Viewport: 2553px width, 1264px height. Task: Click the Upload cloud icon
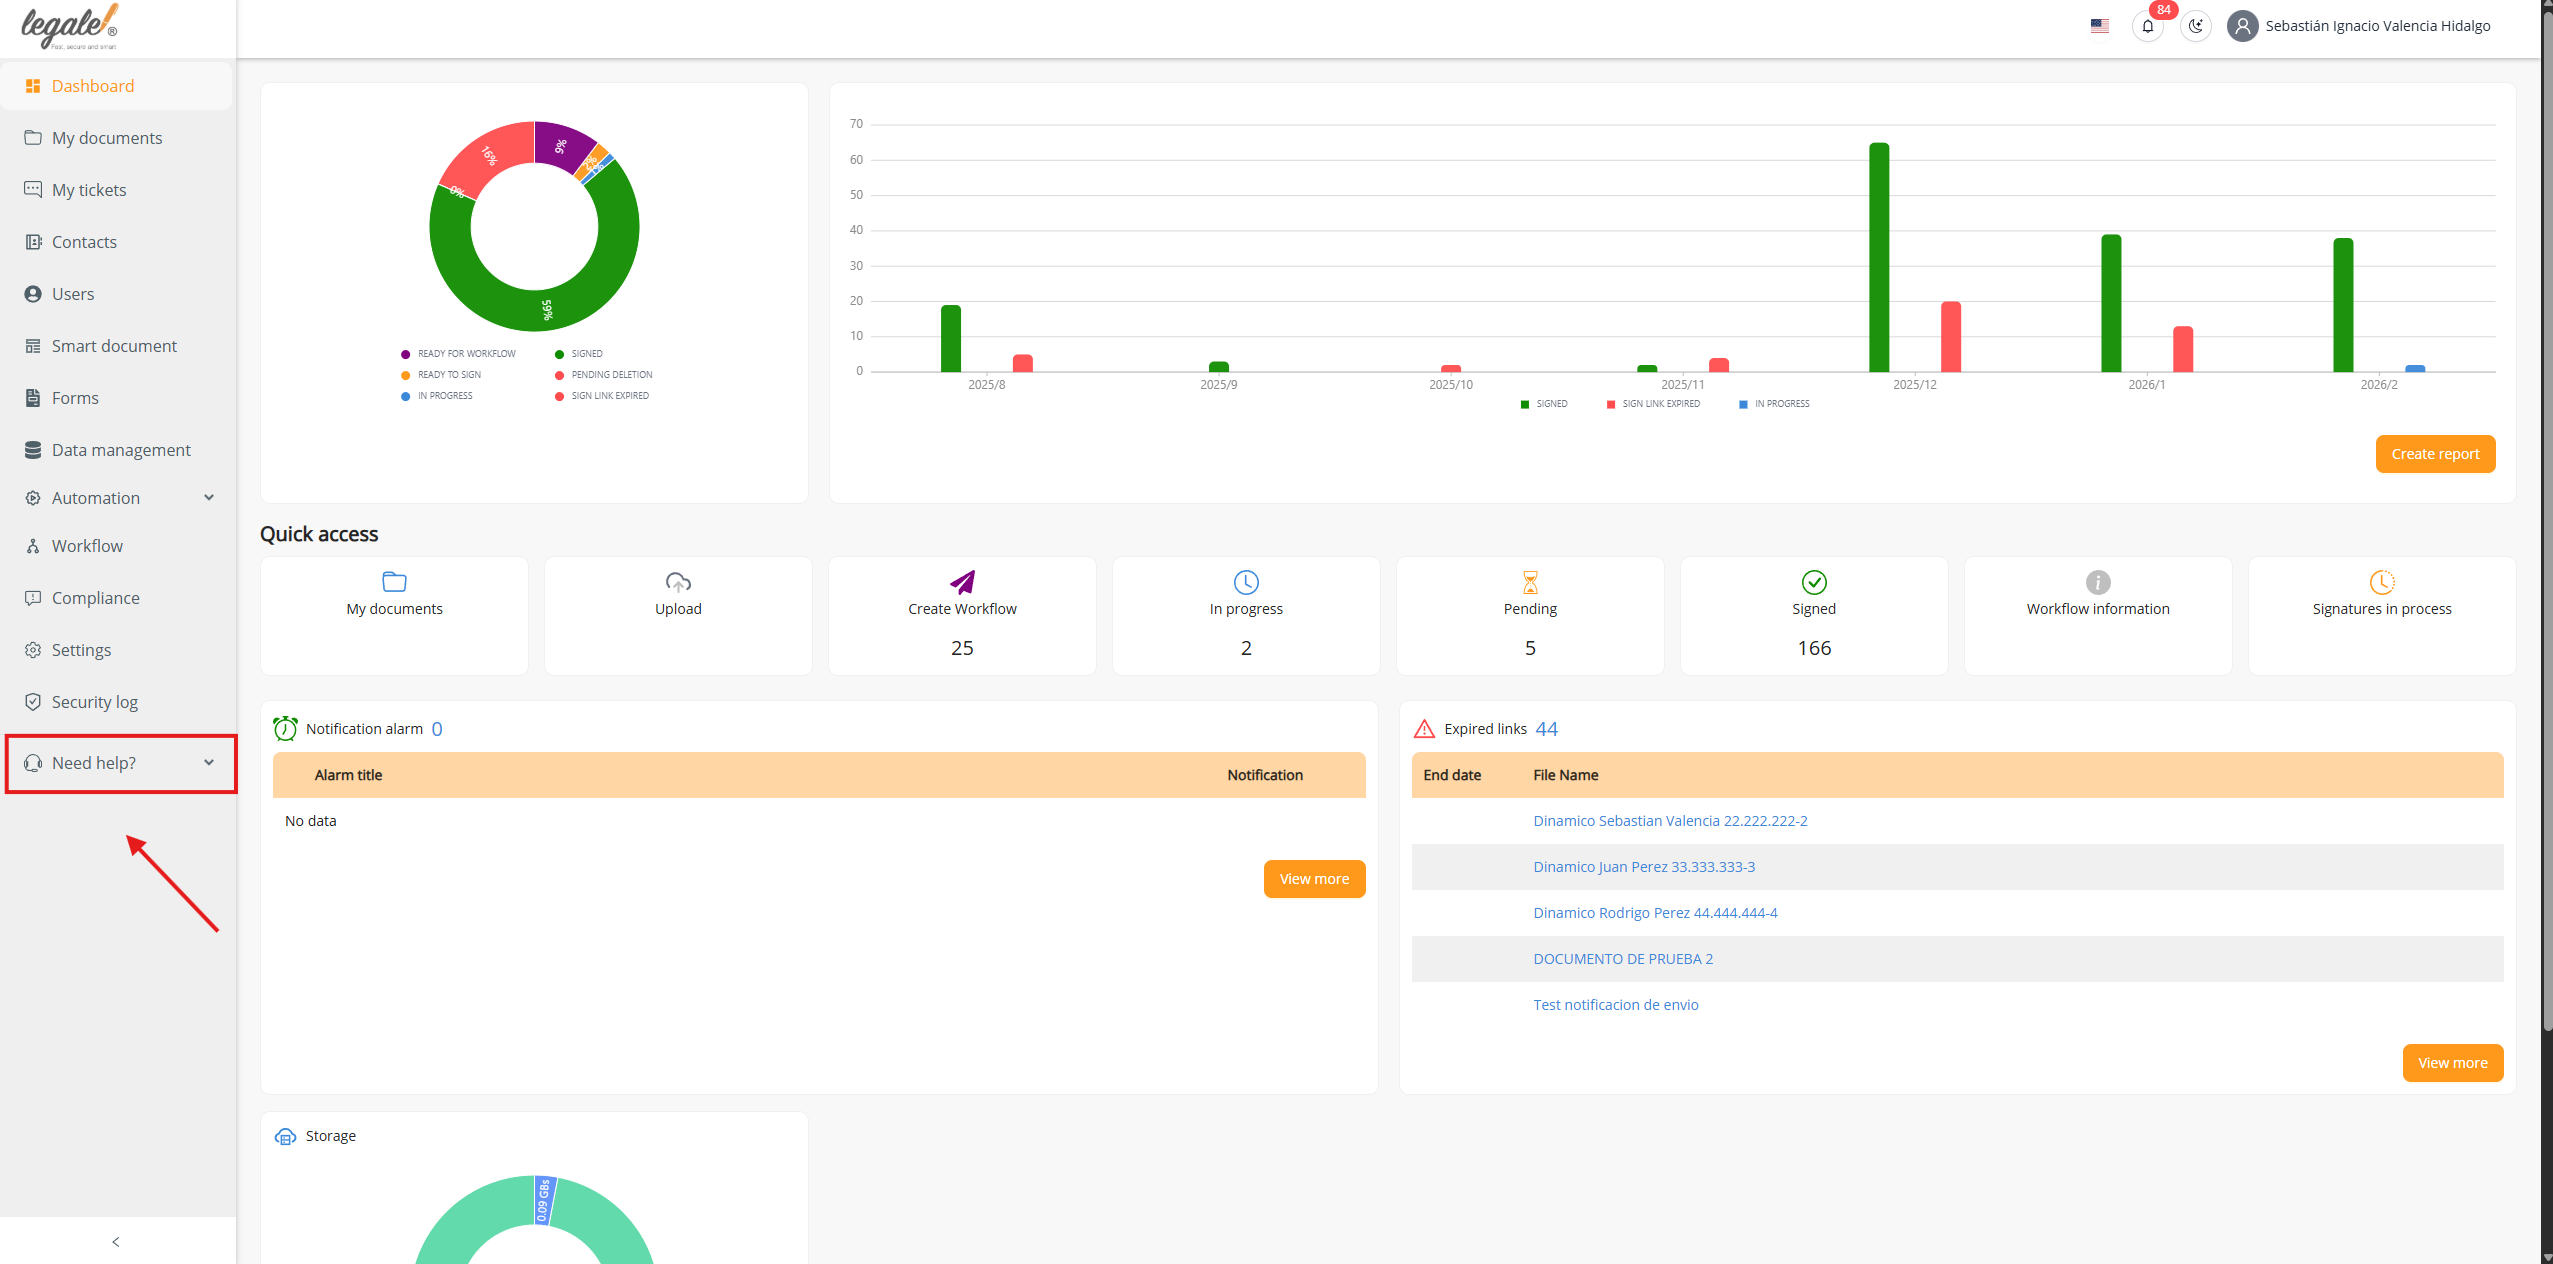678,582
